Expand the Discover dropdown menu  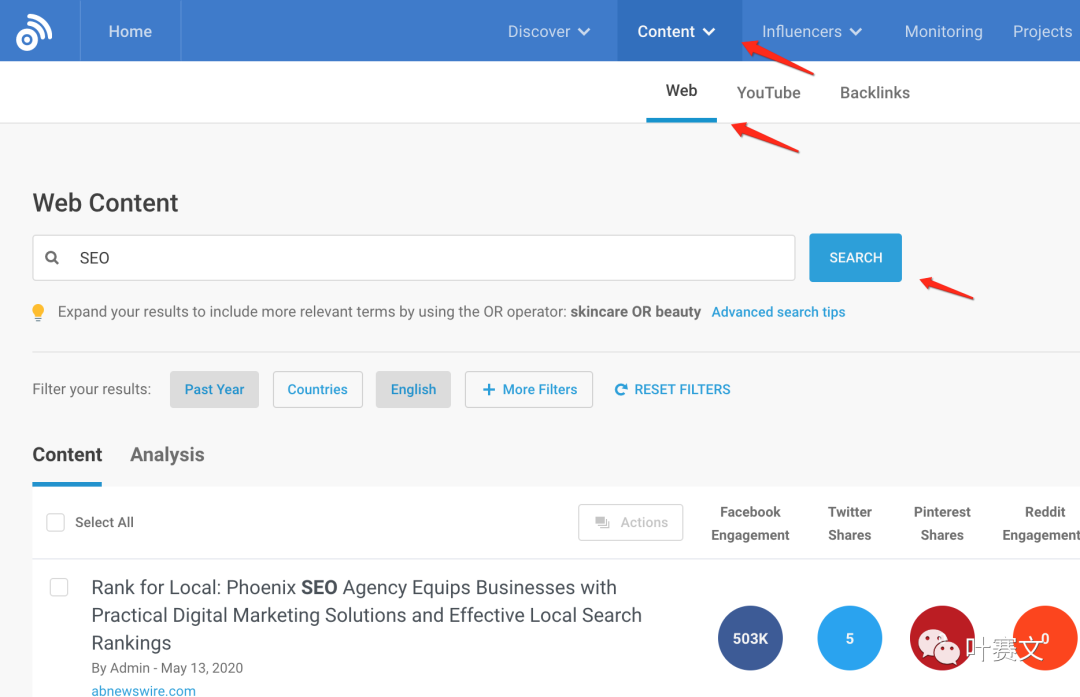pos(548,32)
